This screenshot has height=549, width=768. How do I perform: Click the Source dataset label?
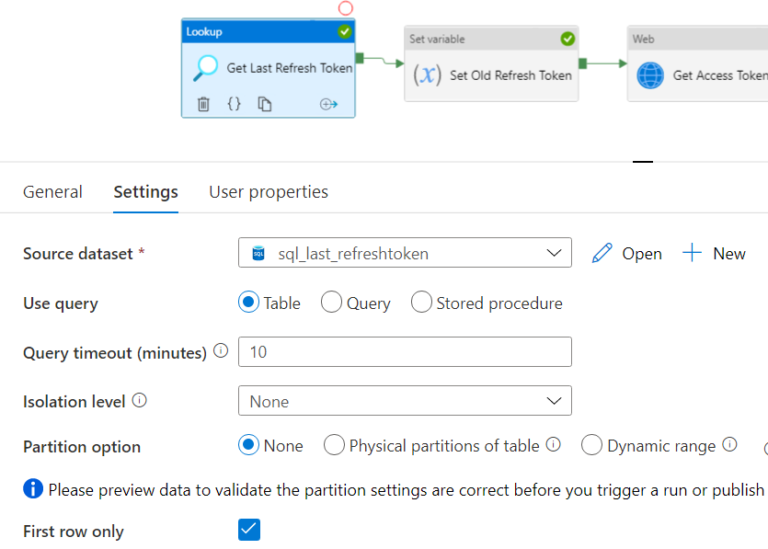click(78, 253)
